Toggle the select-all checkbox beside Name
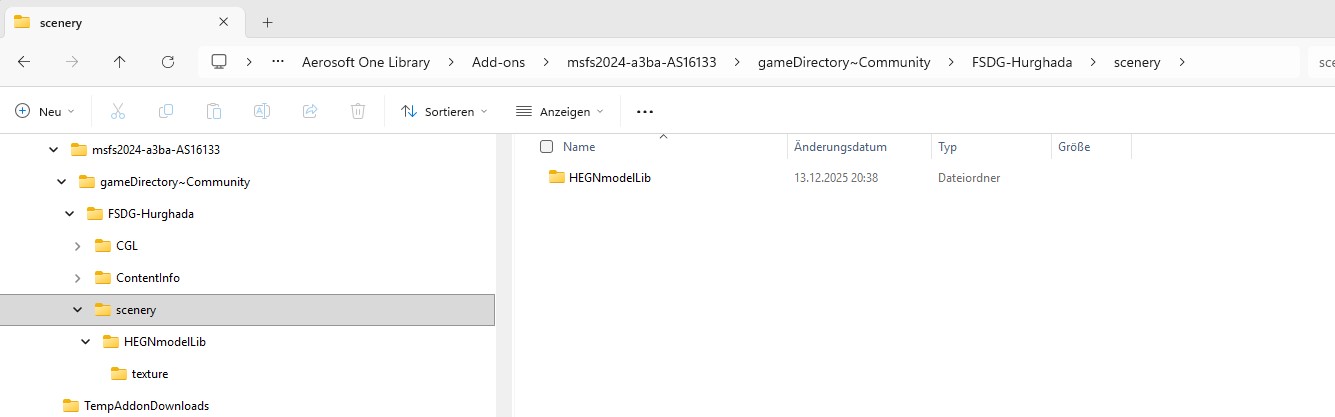The width and height of the screenshot is (1335, 417). point(546,147)
